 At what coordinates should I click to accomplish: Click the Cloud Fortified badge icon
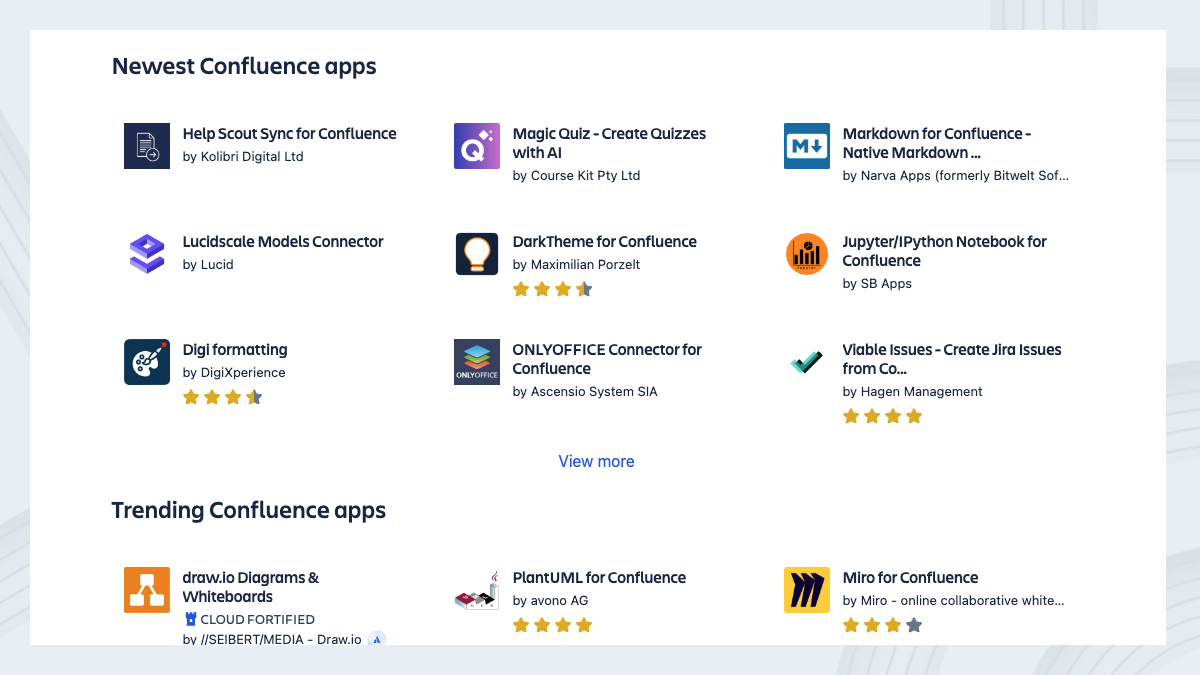coord(190,619)
